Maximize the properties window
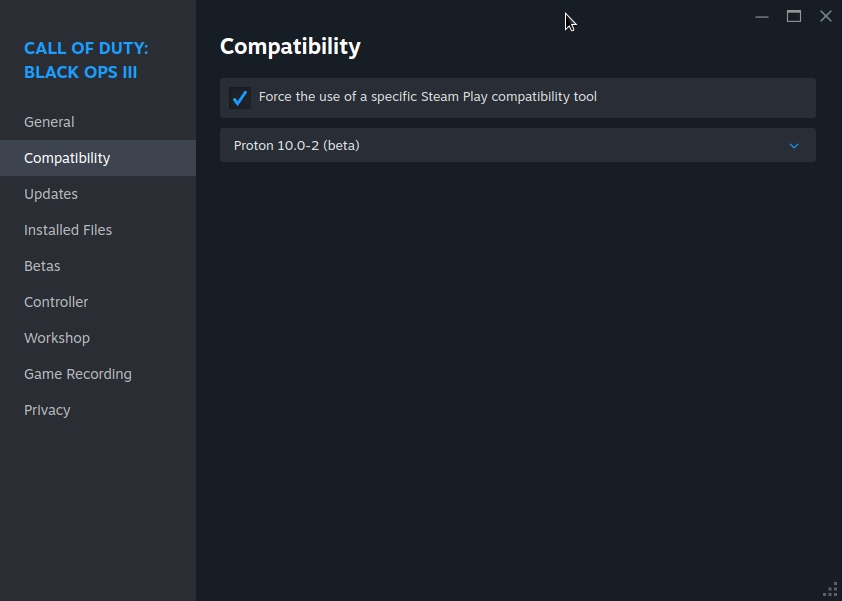 (x=794, y=16)
